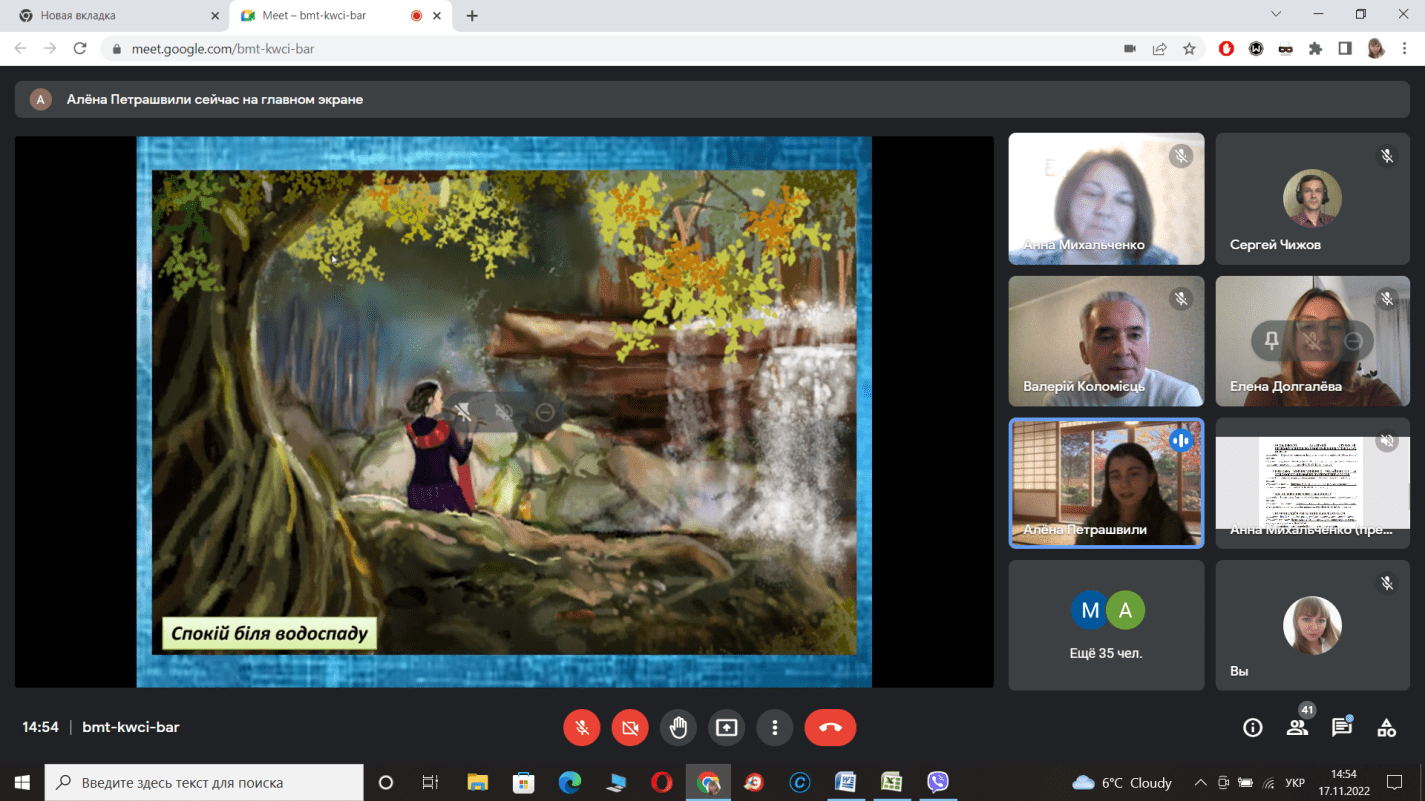Open the chat with everyone panel

point(1342,728)
